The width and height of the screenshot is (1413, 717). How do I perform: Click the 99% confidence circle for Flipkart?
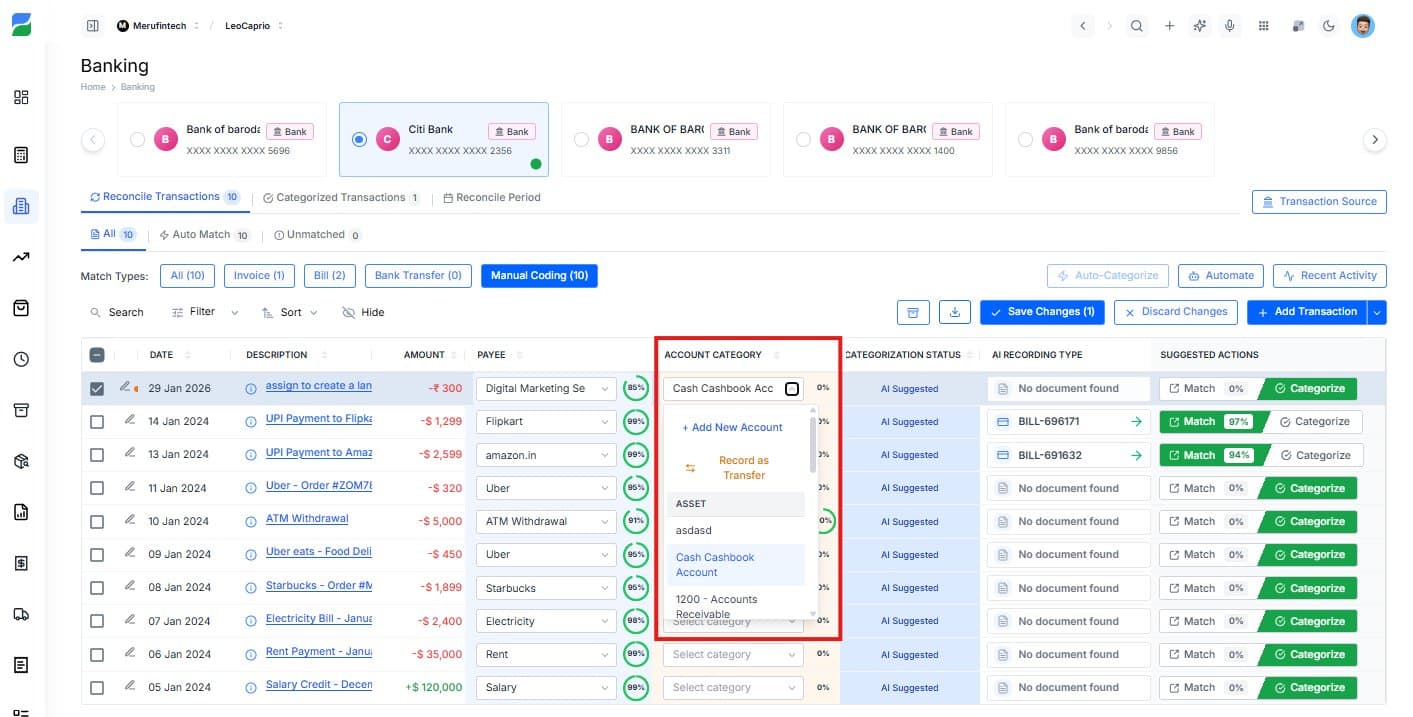pyautogui.click(x=635, y=421)
